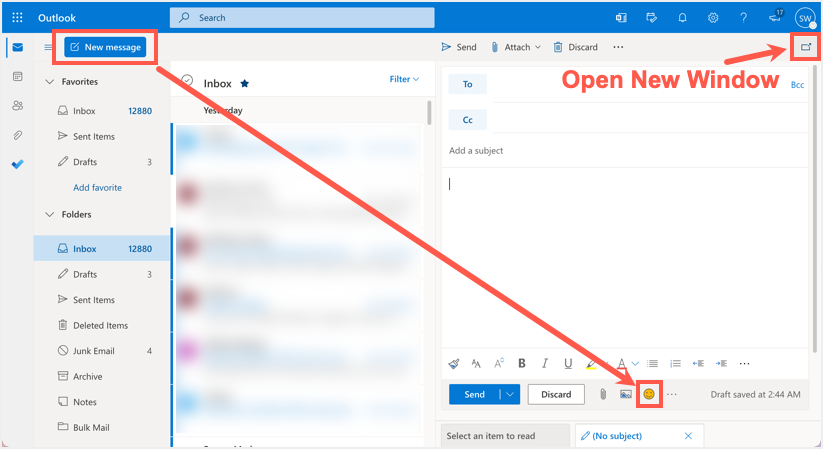Select Inbox under Folders

[102, 248]
